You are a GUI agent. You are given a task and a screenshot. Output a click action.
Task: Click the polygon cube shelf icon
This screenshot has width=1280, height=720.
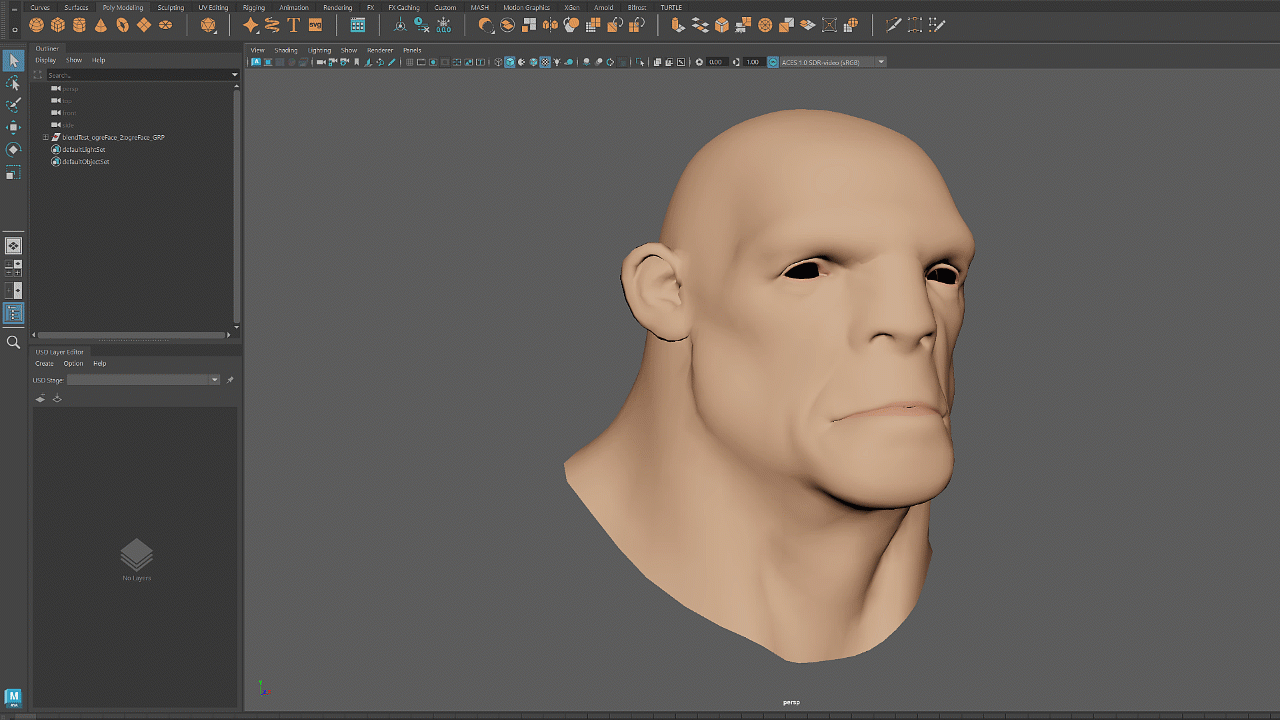(58, 25)
